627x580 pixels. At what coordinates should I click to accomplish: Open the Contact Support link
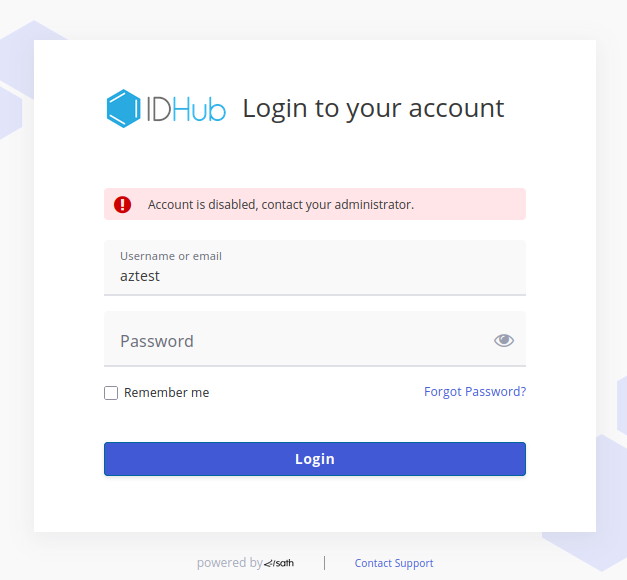click(x=394, y=563)
